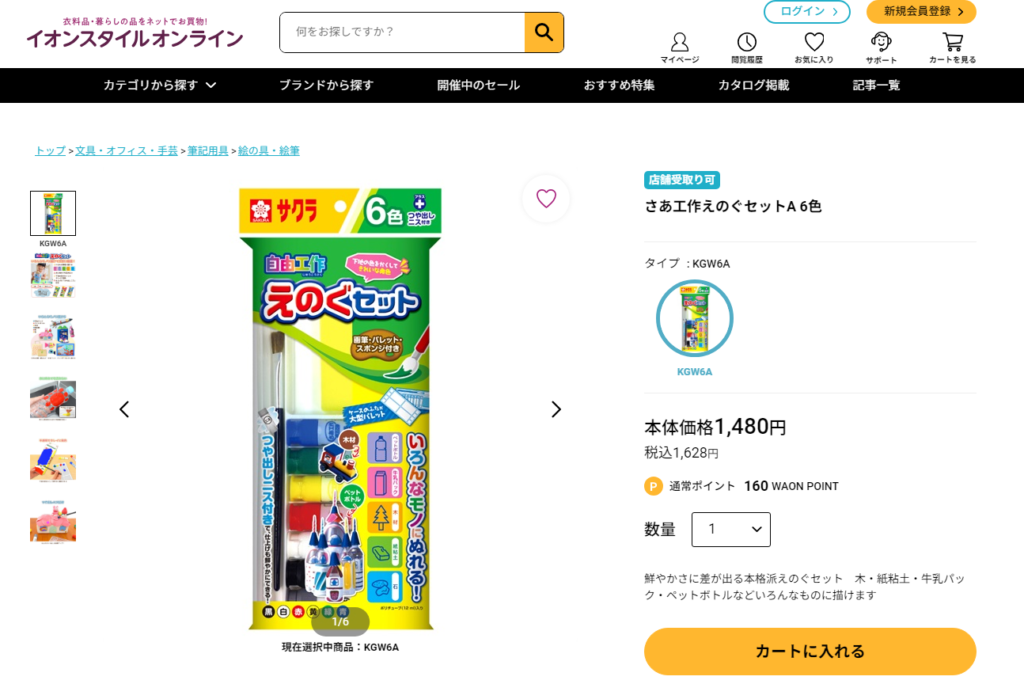
Task: Show next product image arrow
Action: pos(556,410)
